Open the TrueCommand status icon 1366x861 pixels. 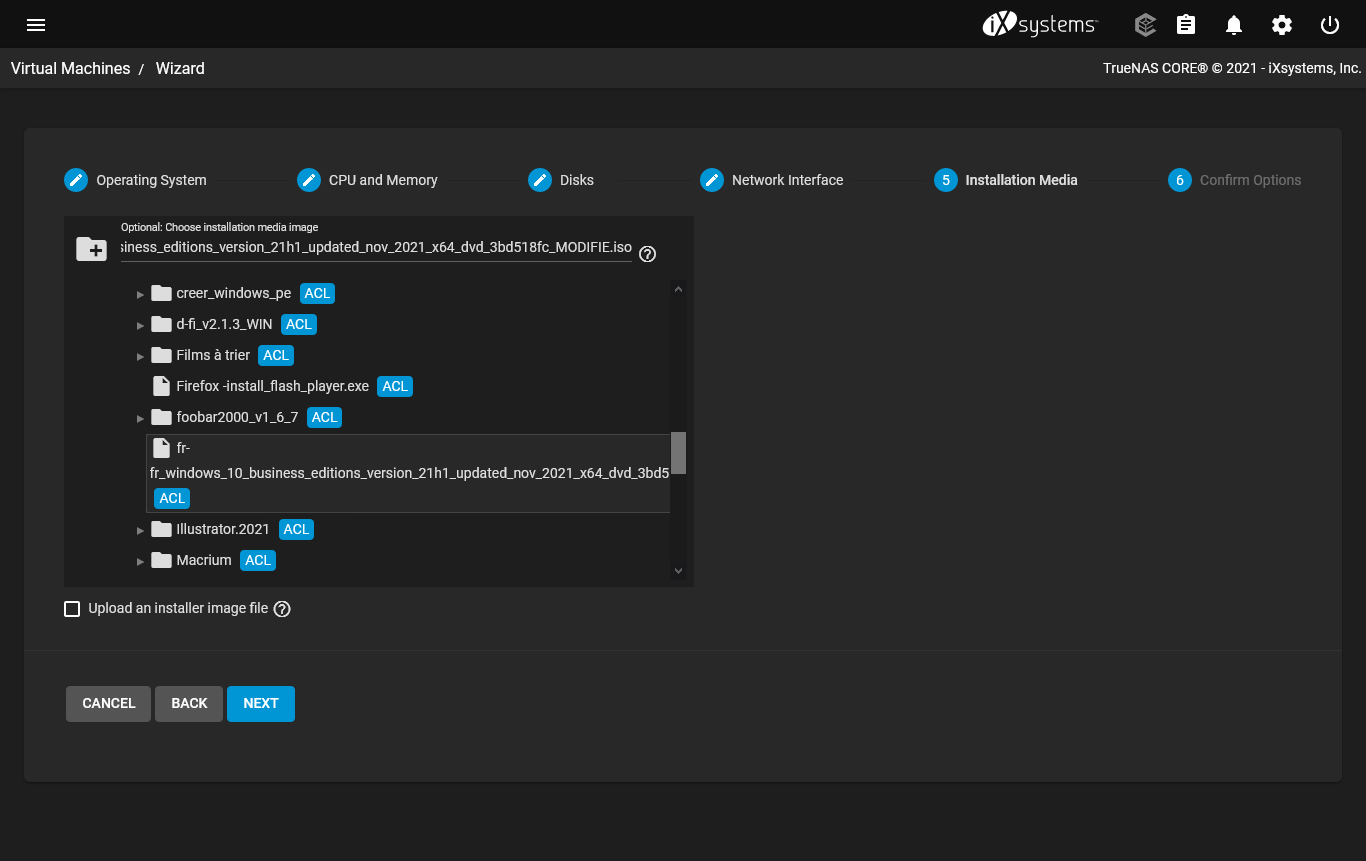point(1145,25)
